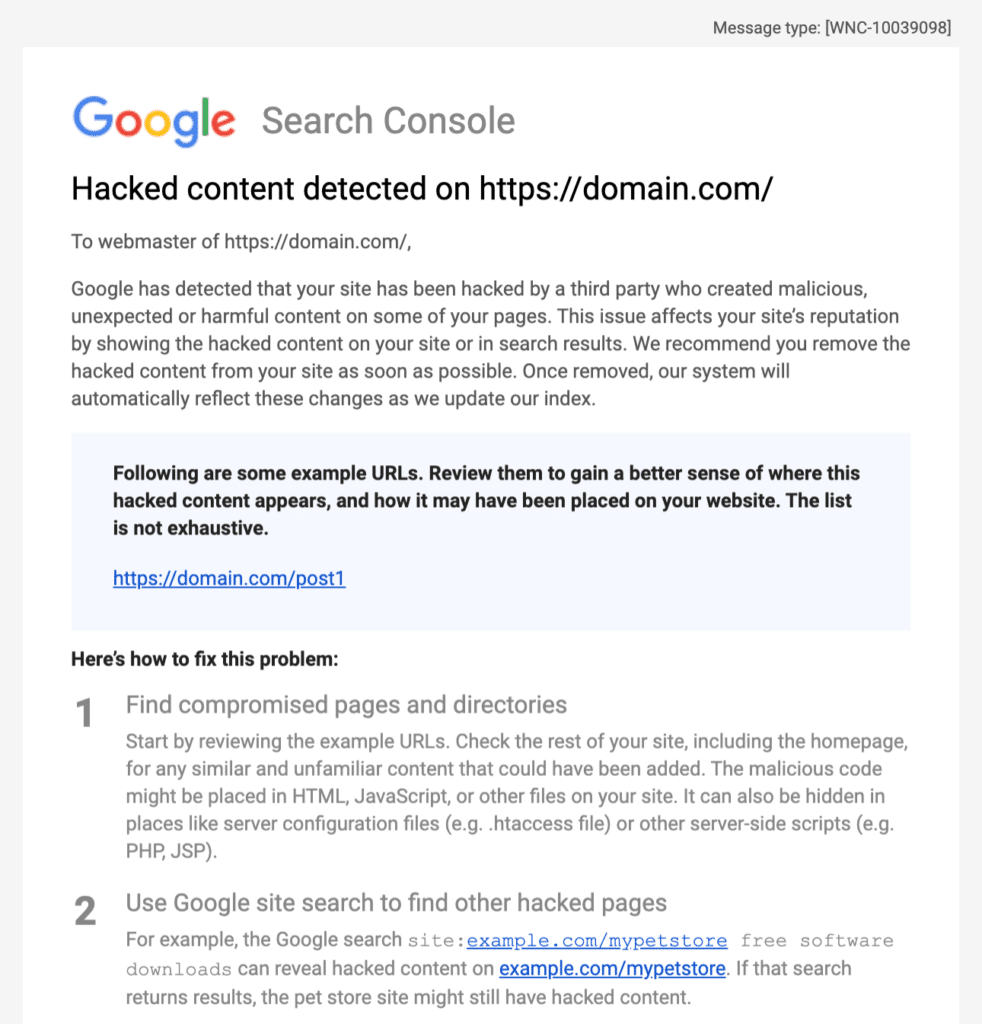982x1024 pixels.
Task: Click the step 1 description about .htaccess file
Action: click(x=516, y=796)
